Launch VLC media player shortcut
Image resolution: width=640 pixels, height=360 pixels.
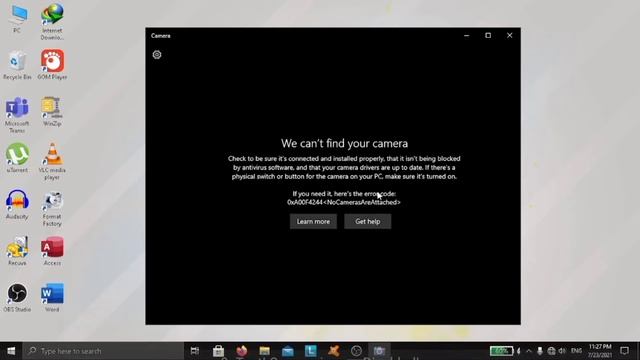pyautogui.click(x=52, y=161)
